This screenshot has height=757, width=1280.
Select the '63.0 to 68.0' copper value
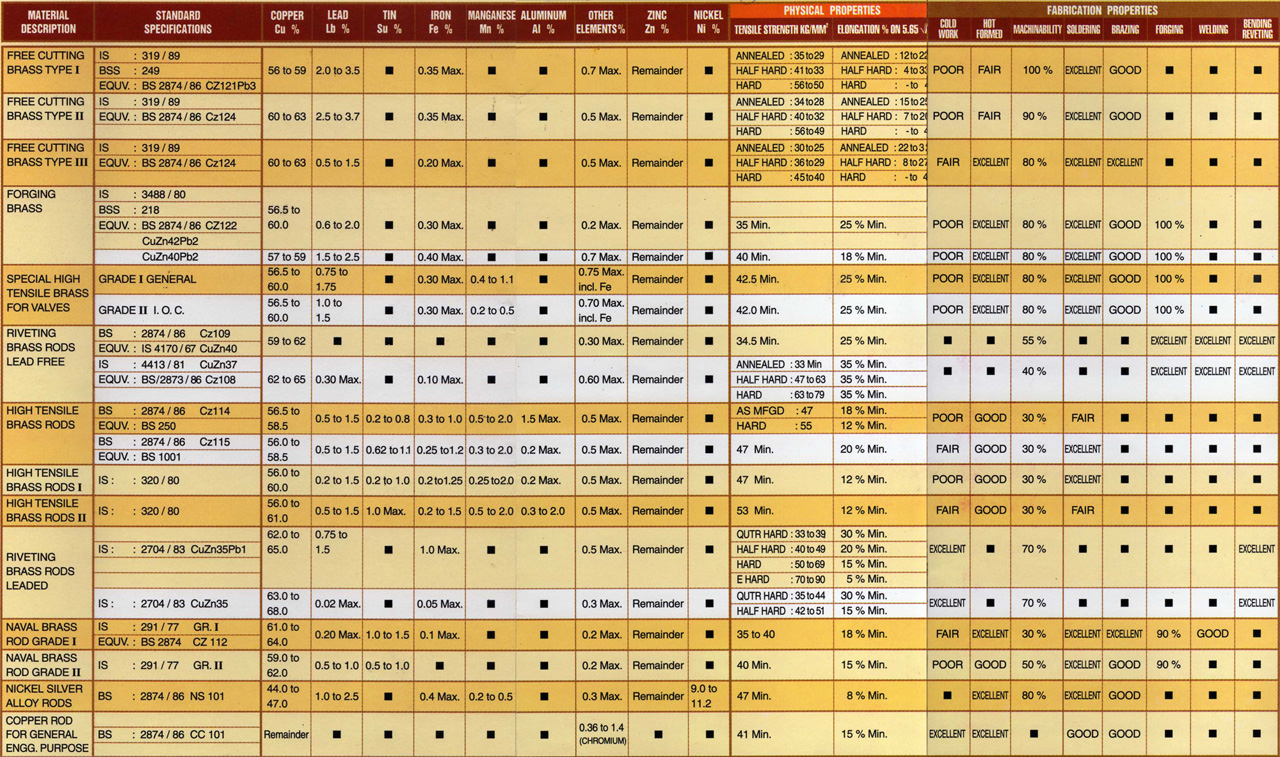click(x=284, y=603)
